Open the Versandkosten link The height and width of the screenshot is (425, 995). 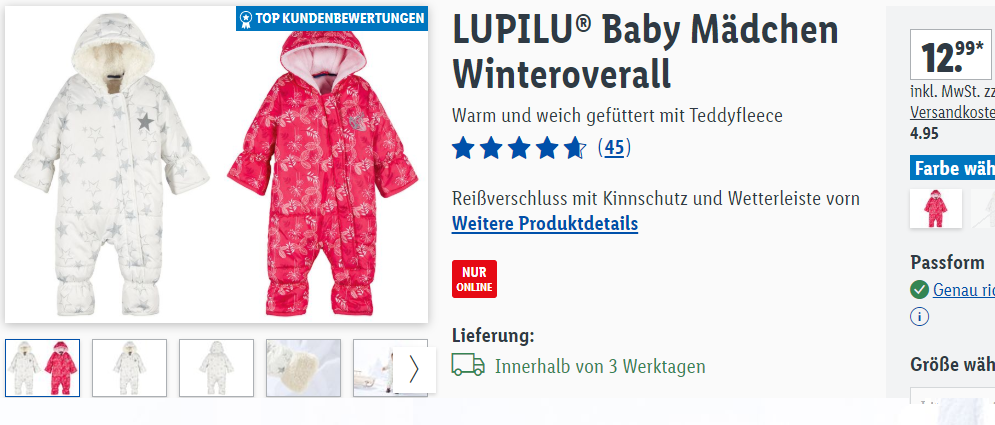coord(952,112)
